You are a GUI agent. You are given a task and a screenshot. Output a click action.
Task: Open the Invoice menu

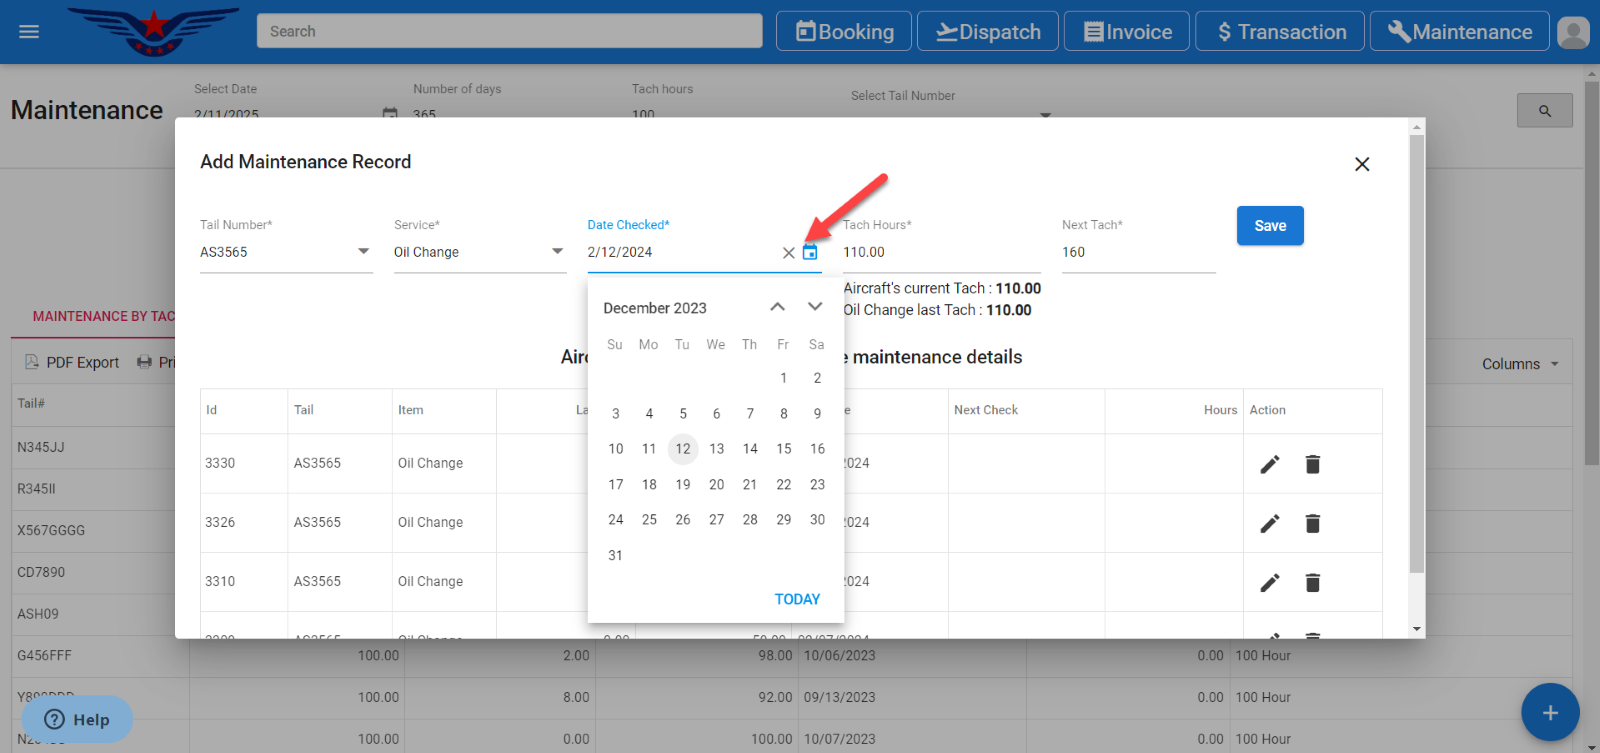point(1127,32)
